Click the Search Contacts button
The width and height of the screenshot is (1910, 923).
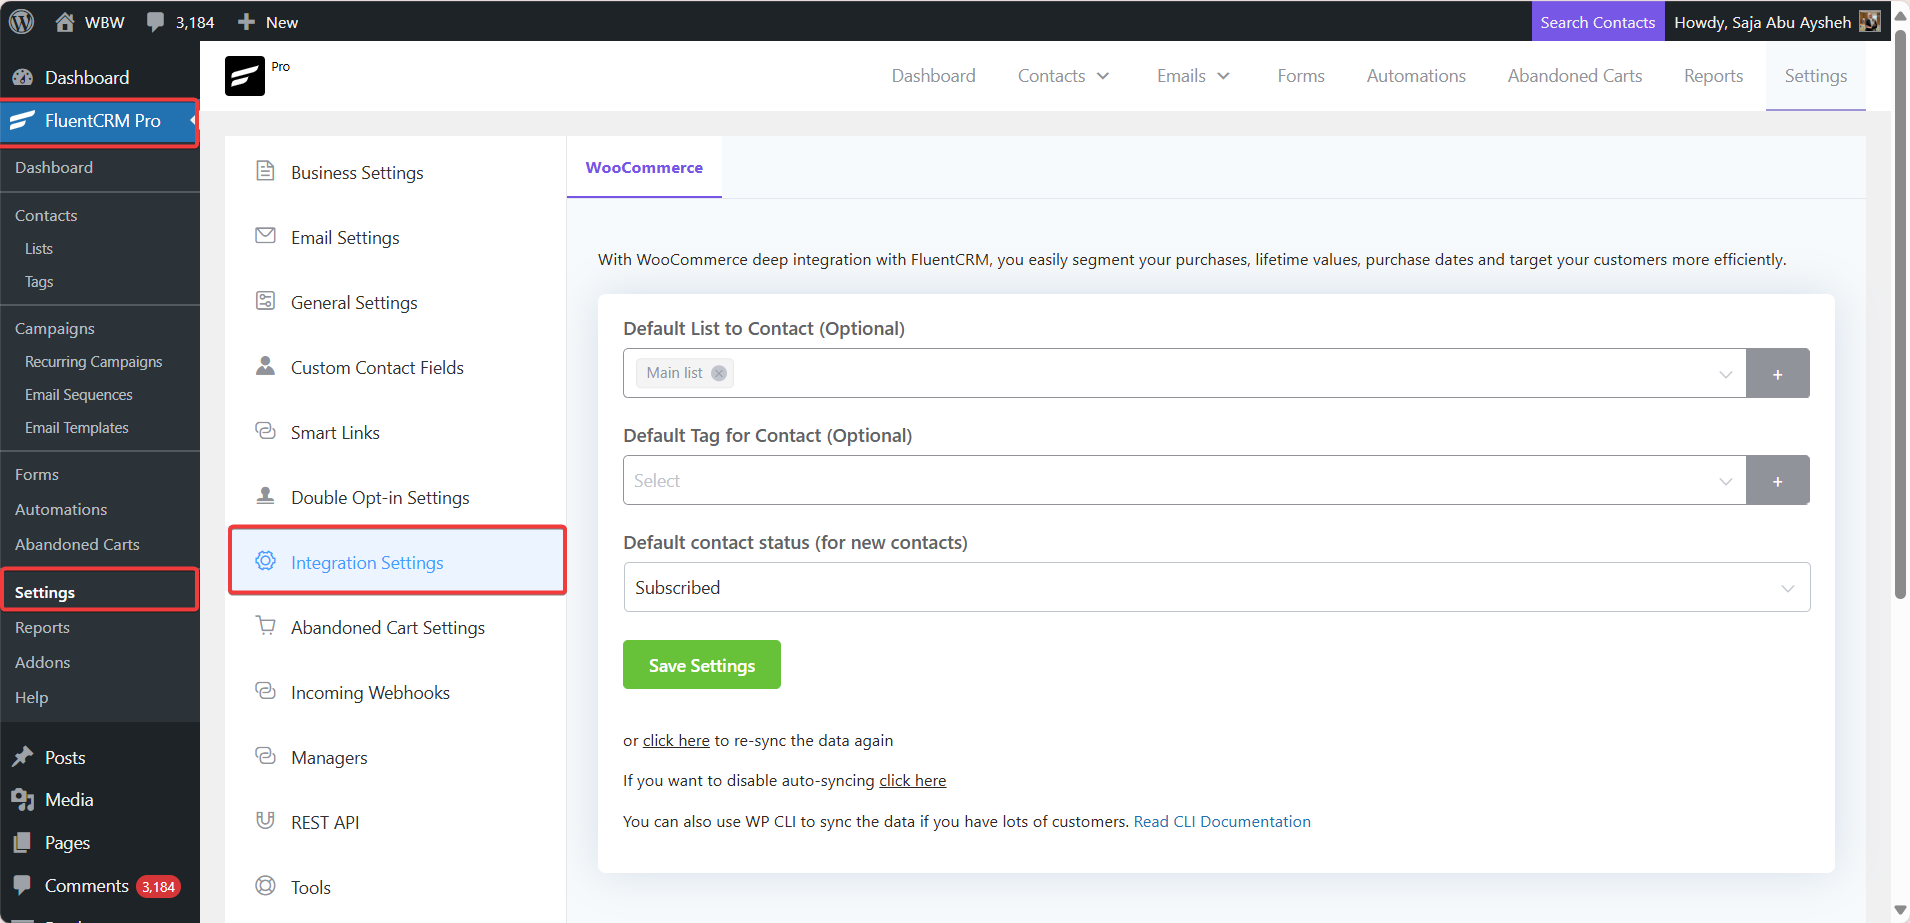1598,22
